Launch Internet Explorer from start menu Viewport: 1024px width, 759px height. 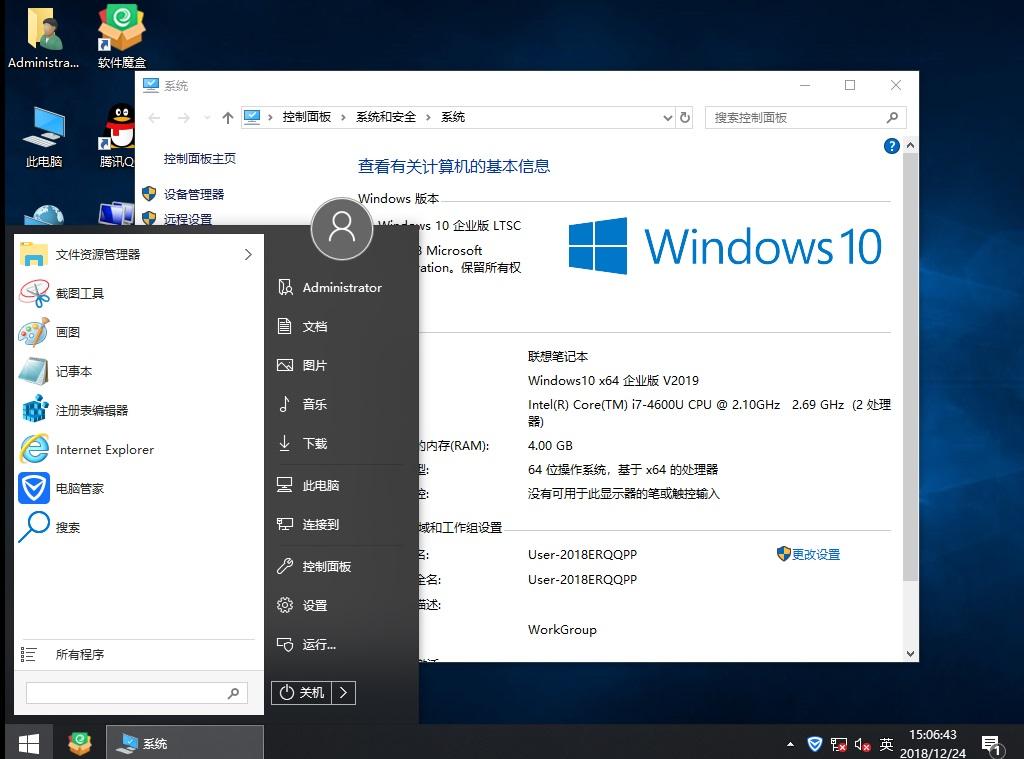[x=104, y=449]
